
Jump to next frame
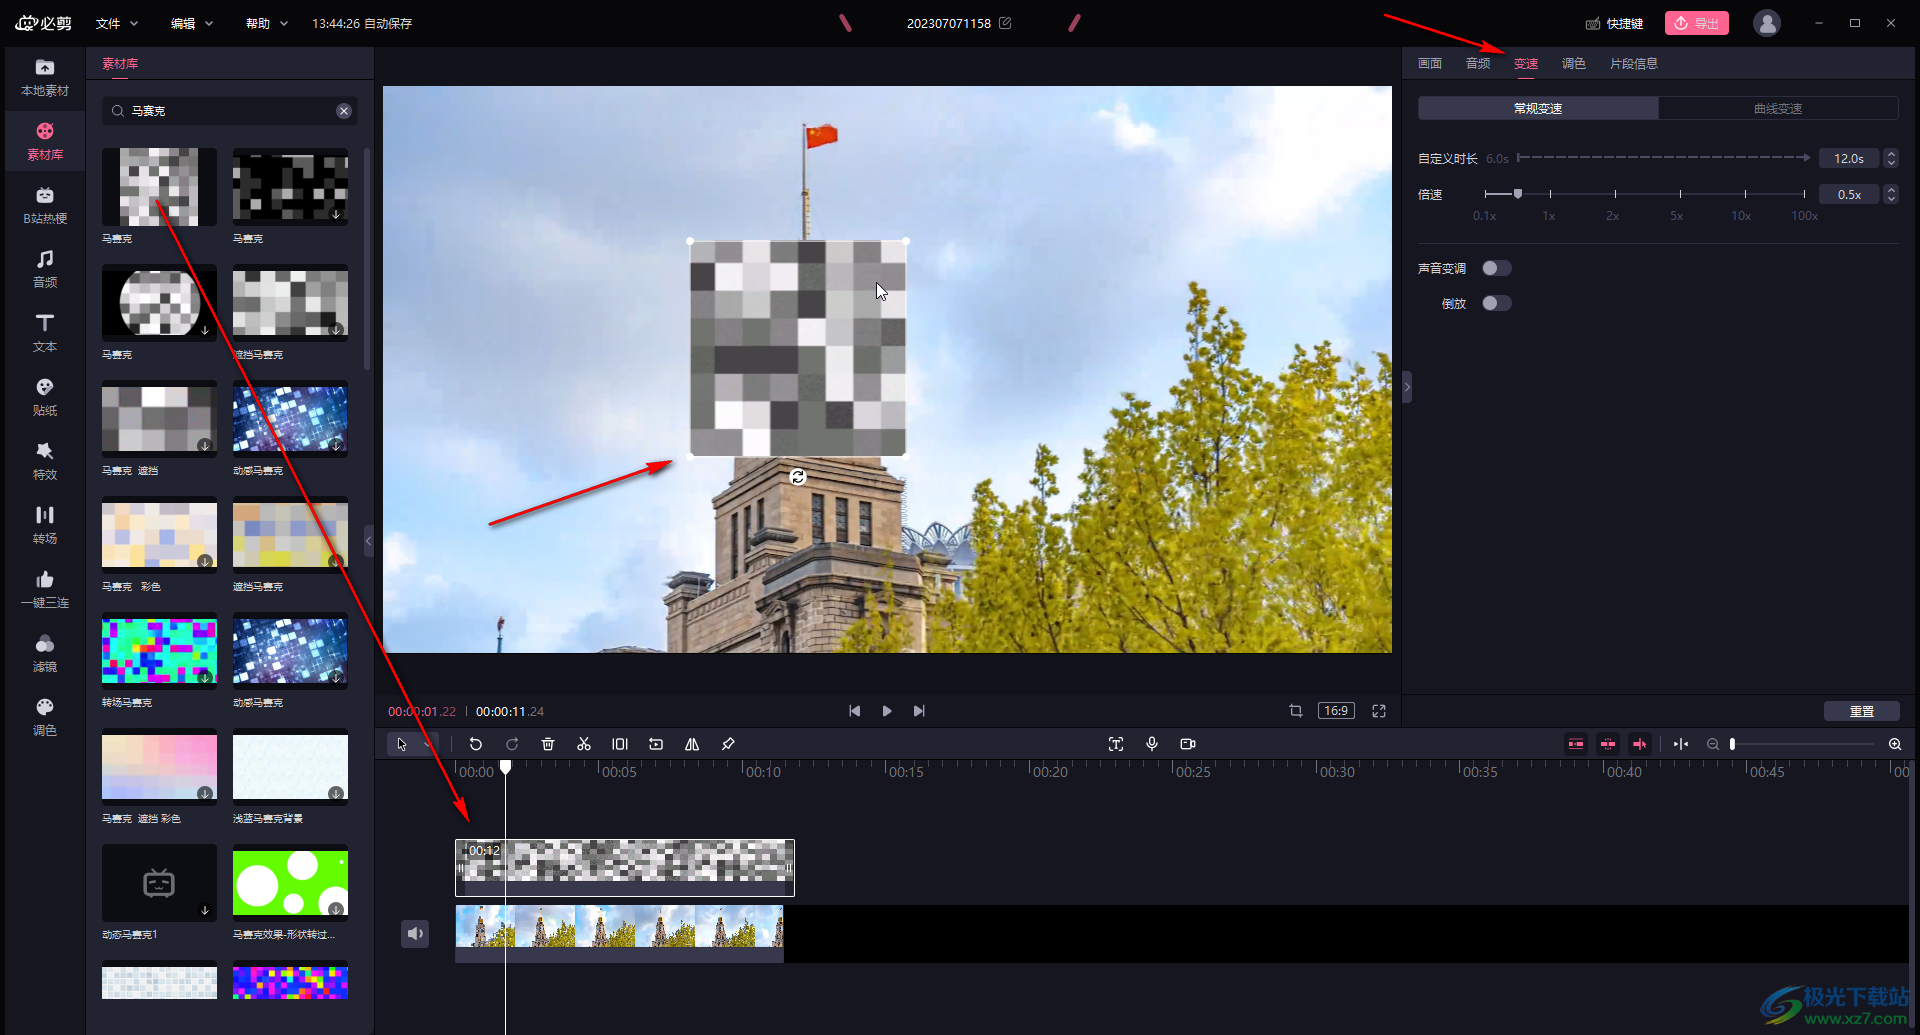click(x=919, y=711)
